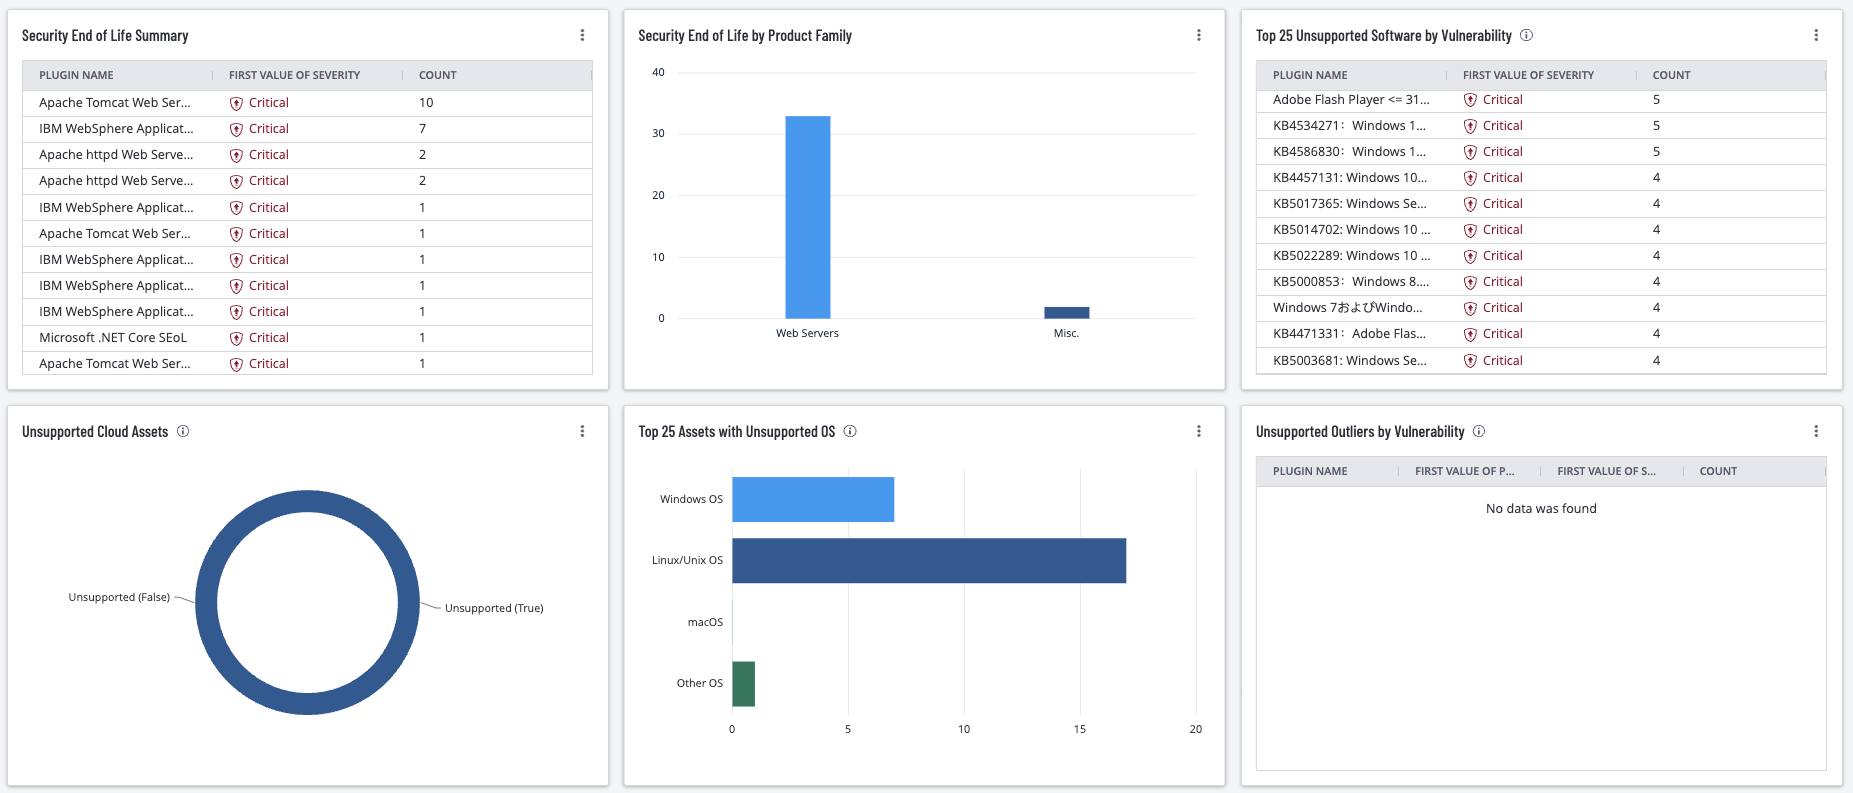
Task: Click the count value 7 in Summary table
Action: tap(422, 129)
